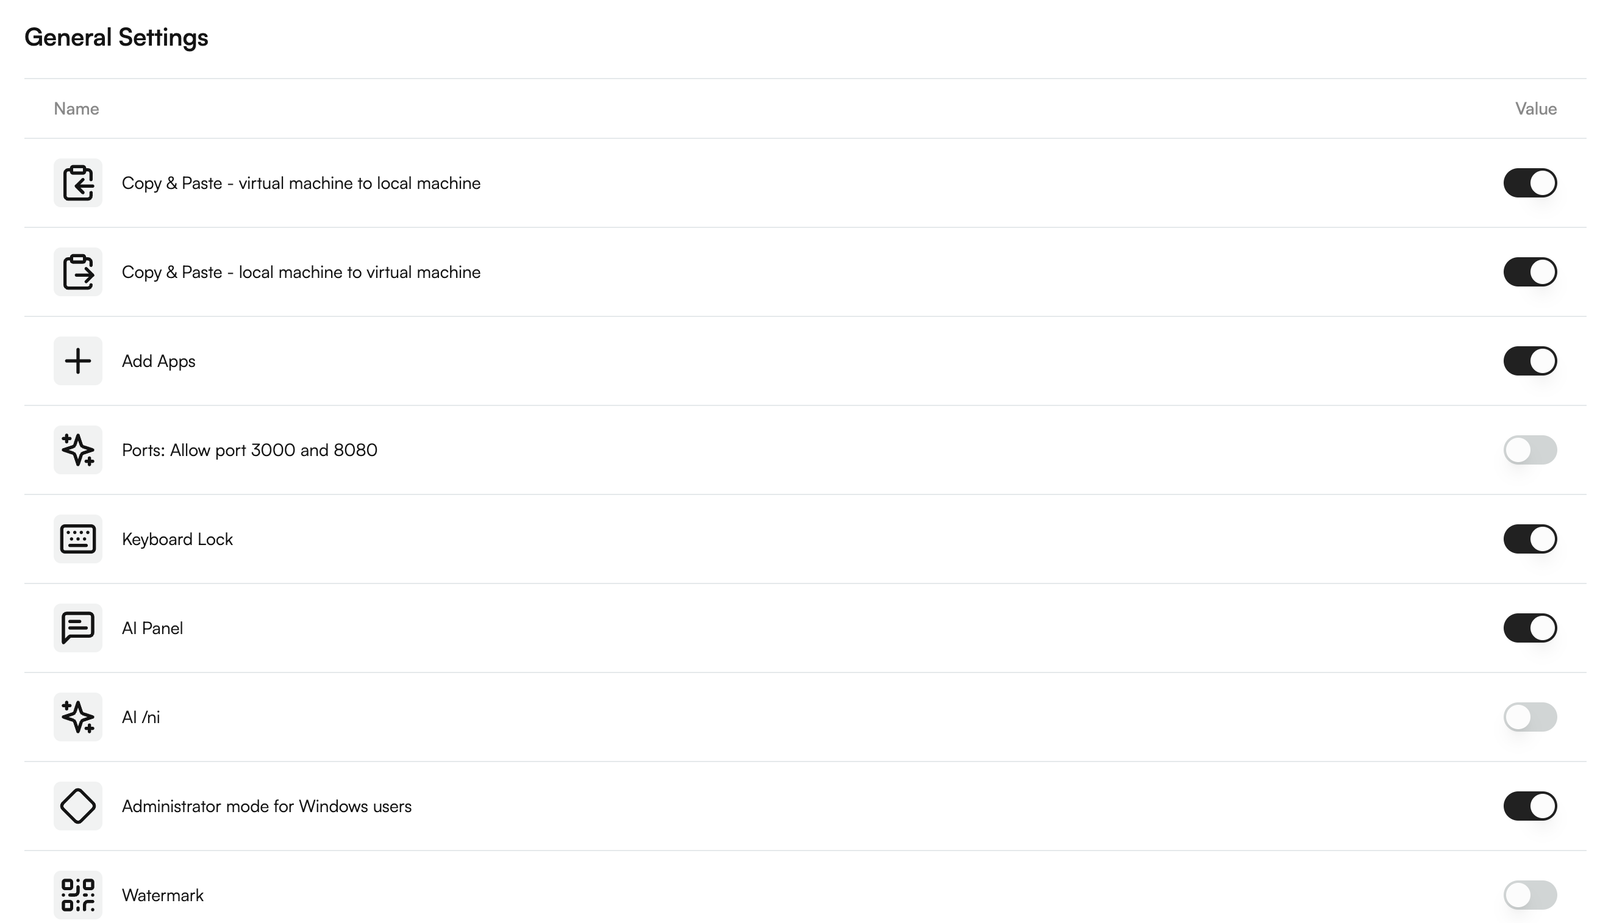Click the AI Panel chat bubble icon
This screenshot has height=923, width=1600.
coord(78,628)
